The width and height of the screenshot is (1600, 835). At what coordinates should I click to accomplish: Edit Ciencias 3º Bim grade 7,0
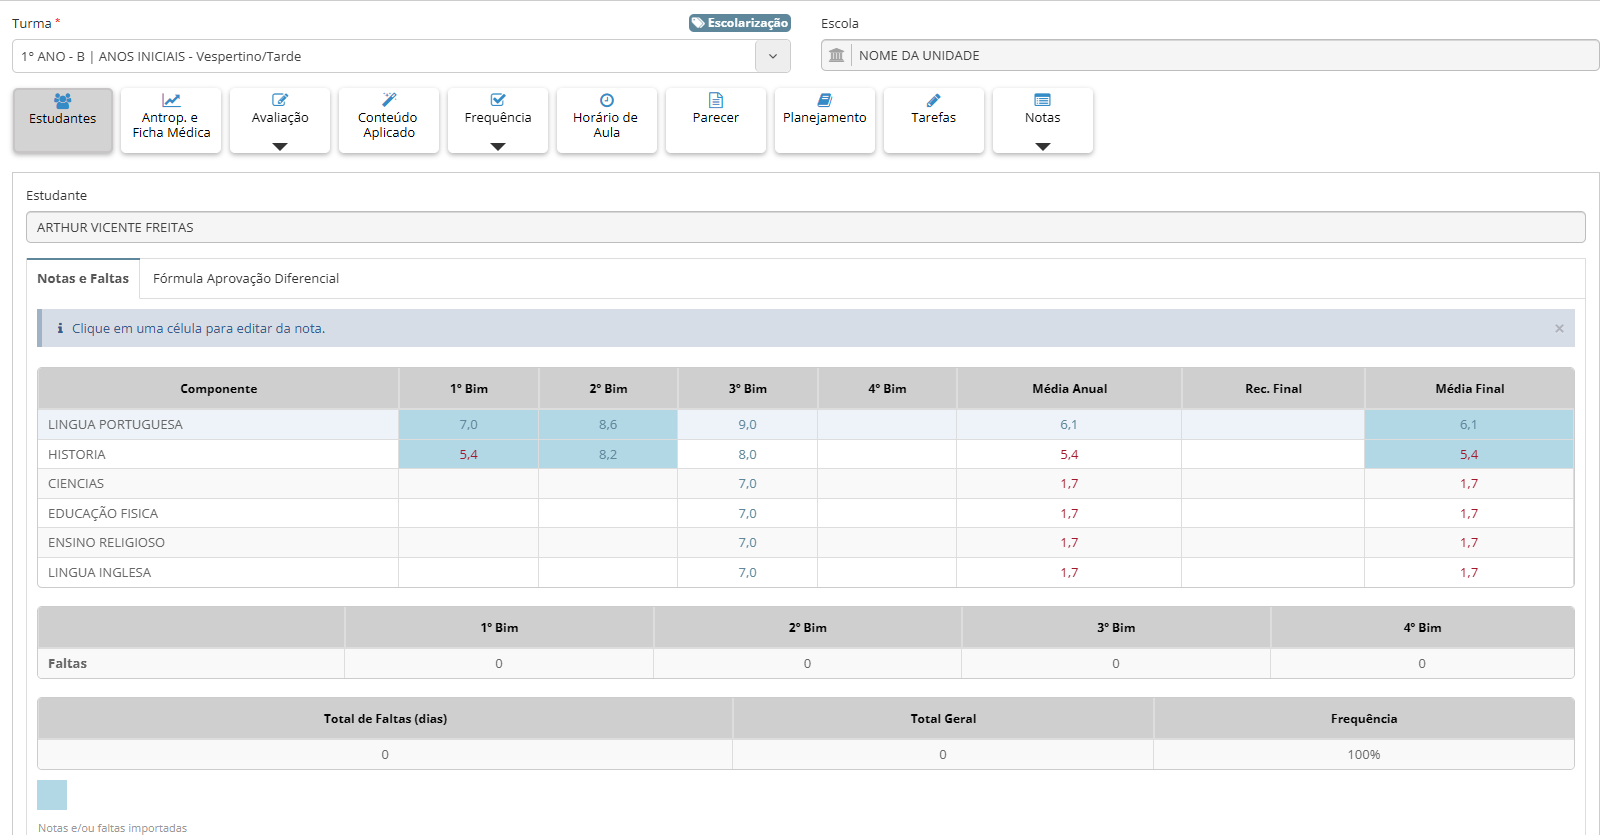[x=747, y=483]
